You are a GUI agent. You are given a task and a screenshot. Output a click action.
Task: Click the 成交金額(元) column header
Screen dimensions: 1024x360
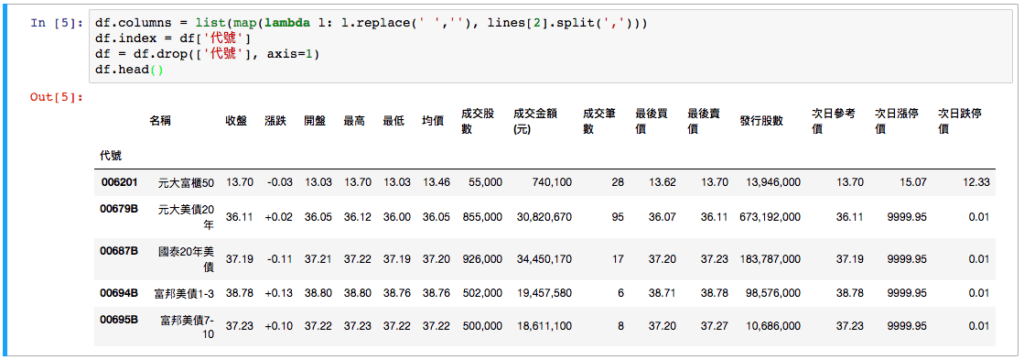(535, 121)
